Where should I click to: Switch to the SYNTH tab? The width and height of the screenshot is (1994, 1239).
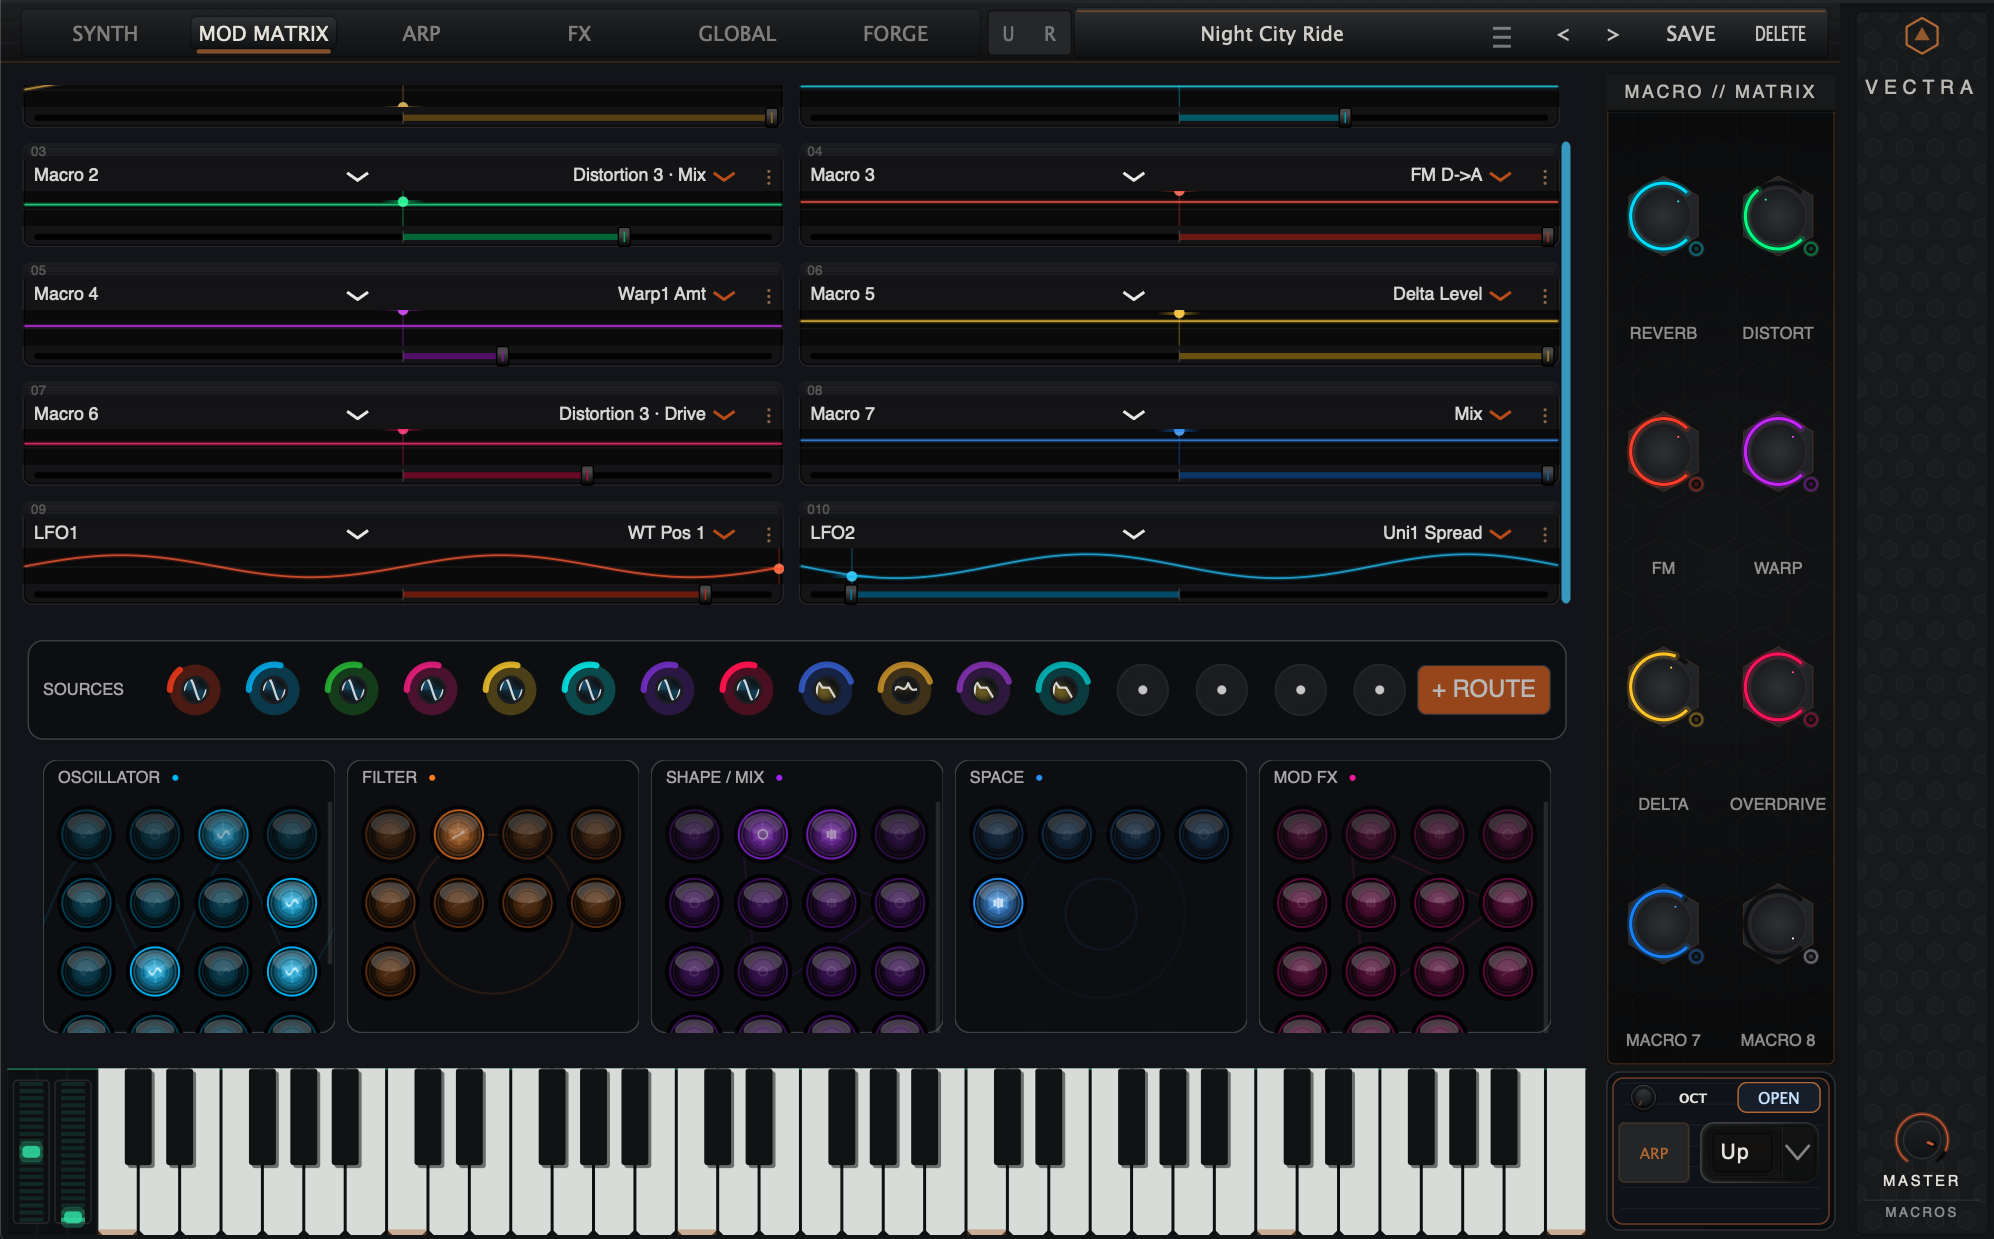104,34
